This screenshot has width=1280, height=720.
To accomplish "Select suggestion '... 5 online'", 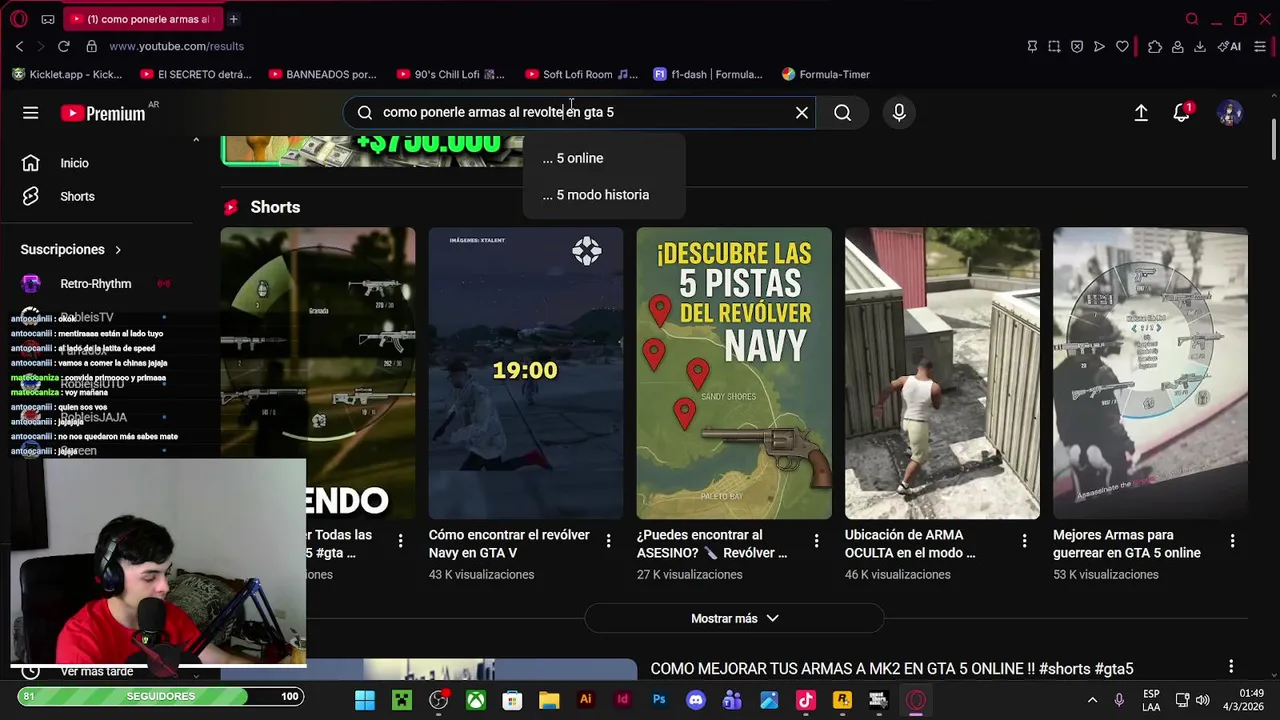I will 603,158.
